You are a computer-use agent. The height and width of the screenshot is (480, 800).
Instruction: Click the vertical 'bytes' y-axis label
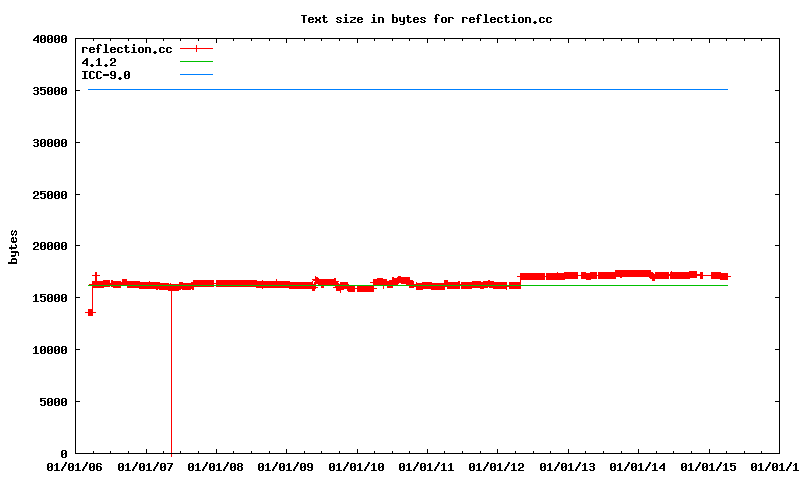tap(13, 246)
